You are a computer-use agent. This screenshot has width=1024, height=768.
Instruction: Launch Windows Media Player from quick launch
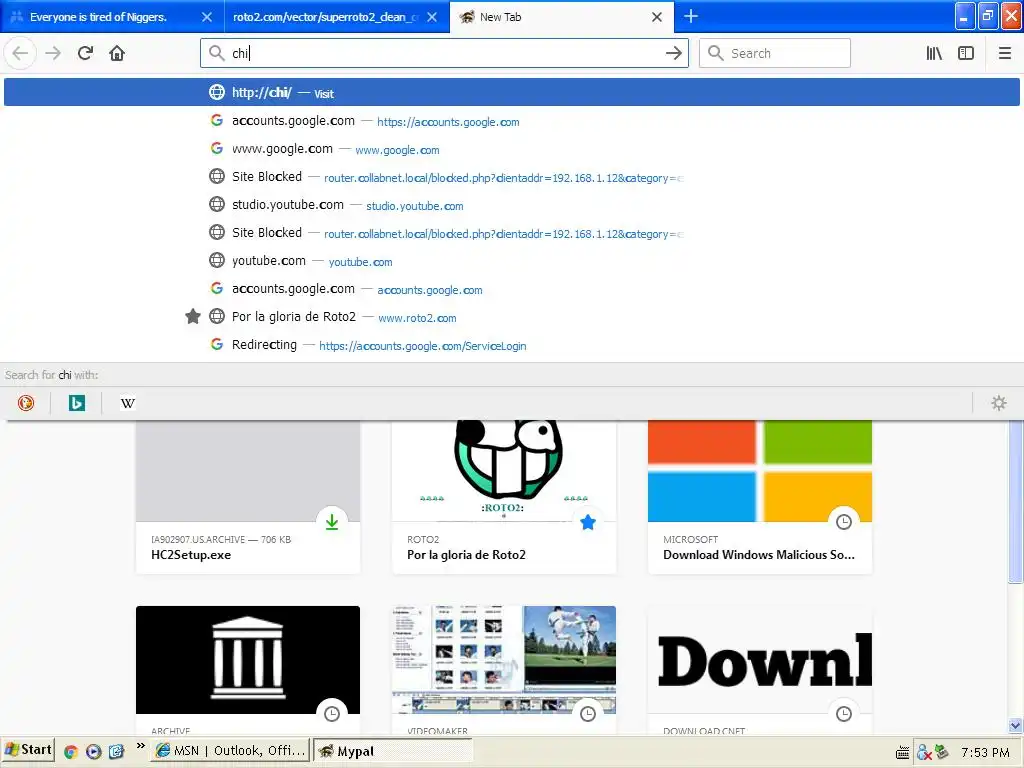click(x=93, y=752)
